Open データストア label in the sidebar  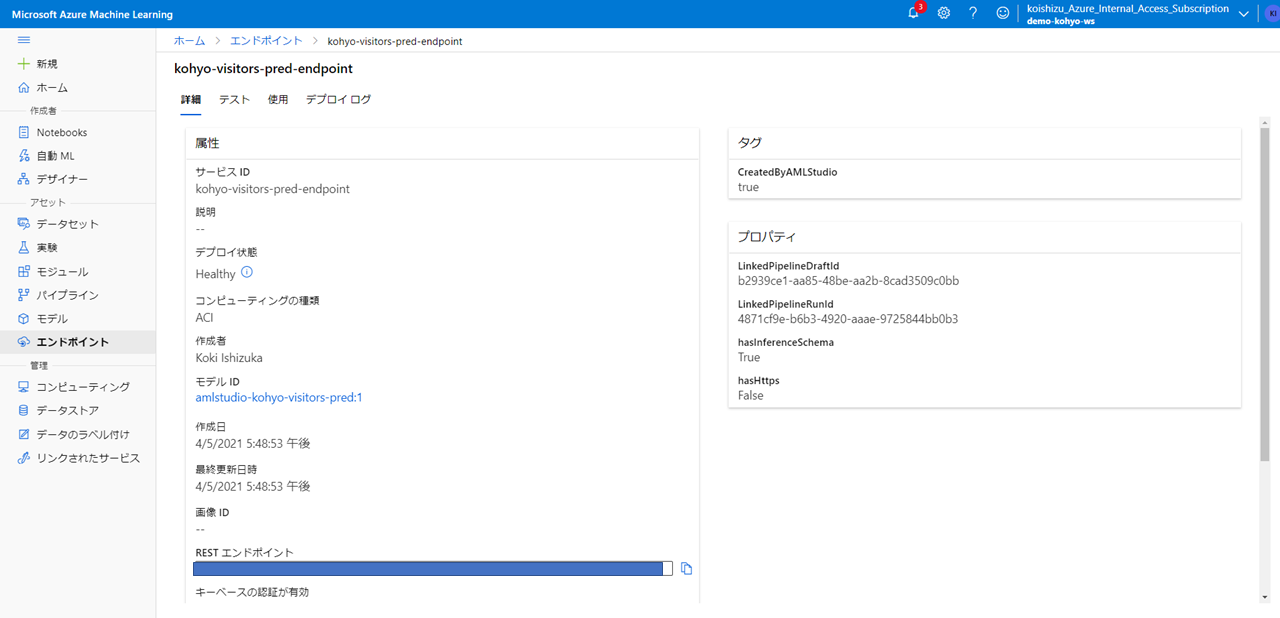point(68,411)
